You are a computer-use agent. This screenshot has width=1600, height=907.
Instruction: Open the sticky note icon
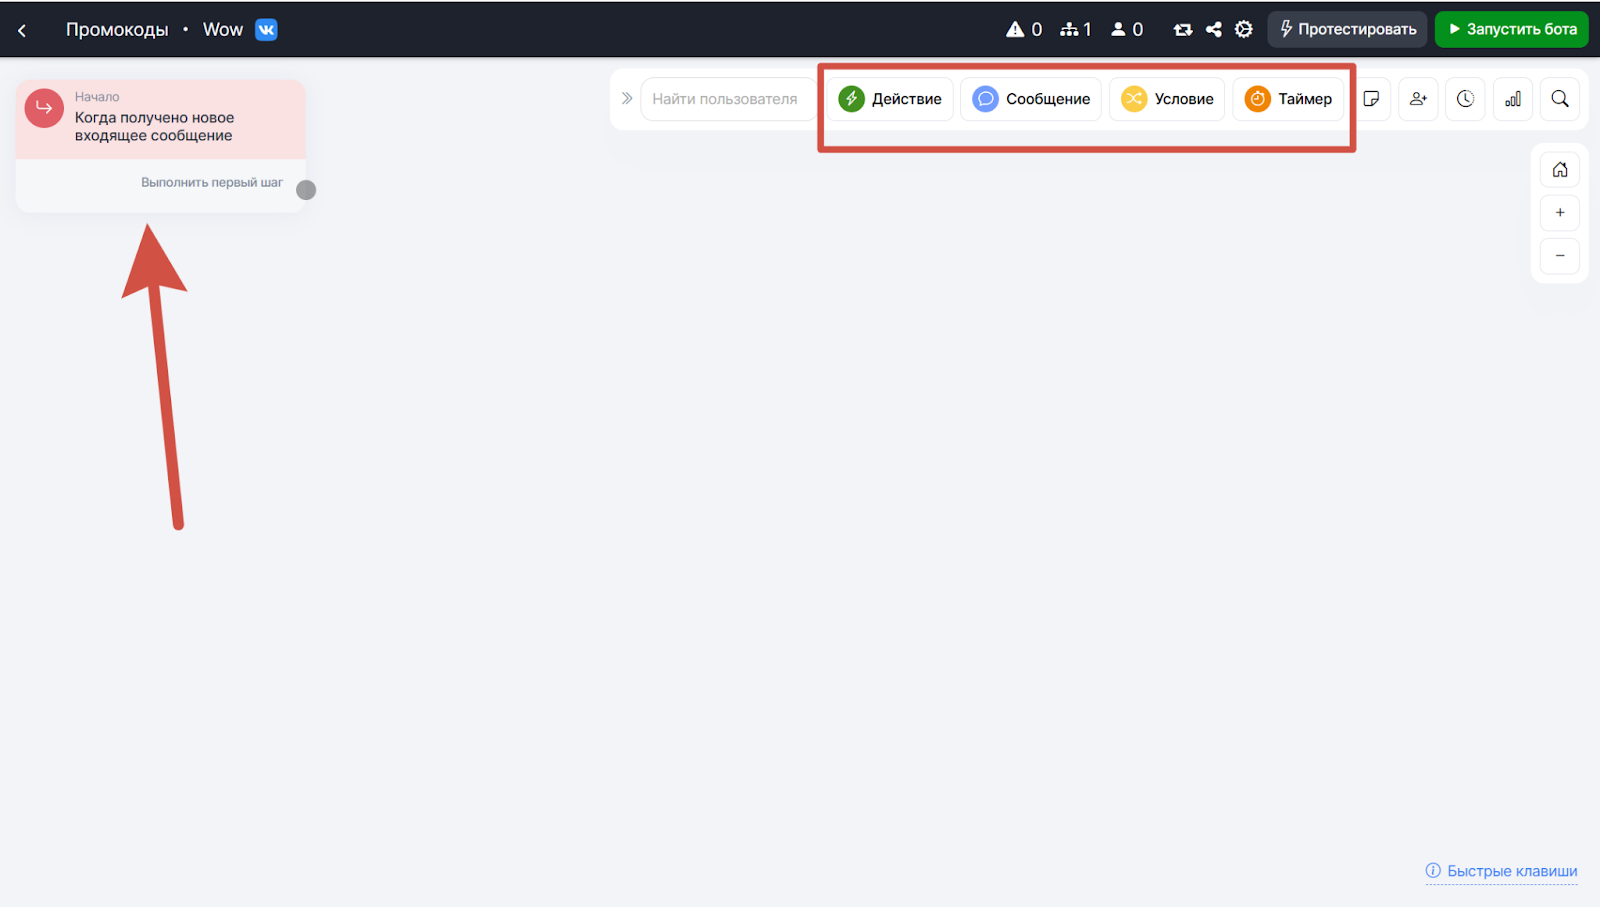point(1371,99)
